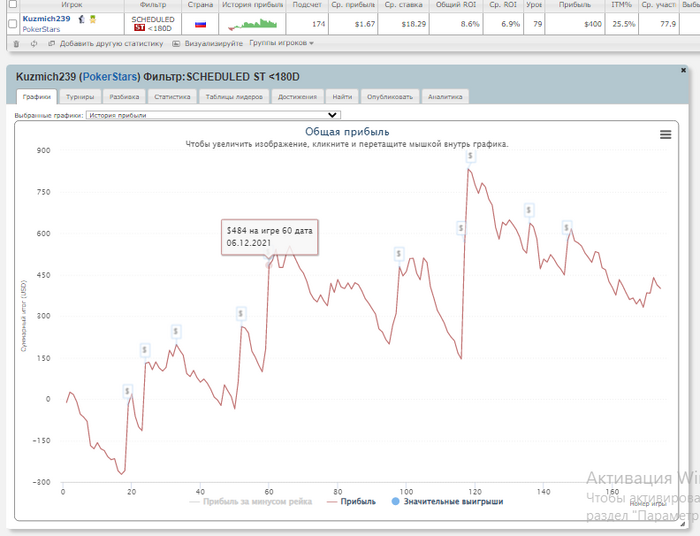Click the 'SCHEDULED <180D' filter cell
This screenshot has height=536, width=700.
pyautogui.click(x=153, y=24)
